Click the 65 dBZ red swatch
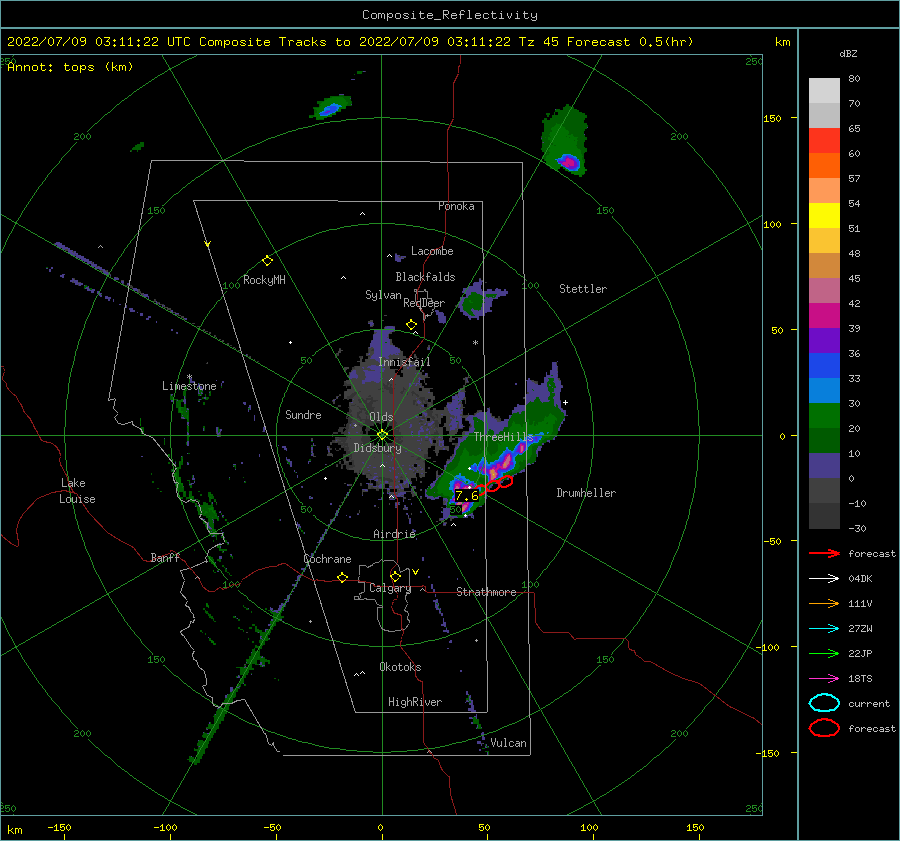This screenshot has width=900, height=841. [x=824, y=140]
